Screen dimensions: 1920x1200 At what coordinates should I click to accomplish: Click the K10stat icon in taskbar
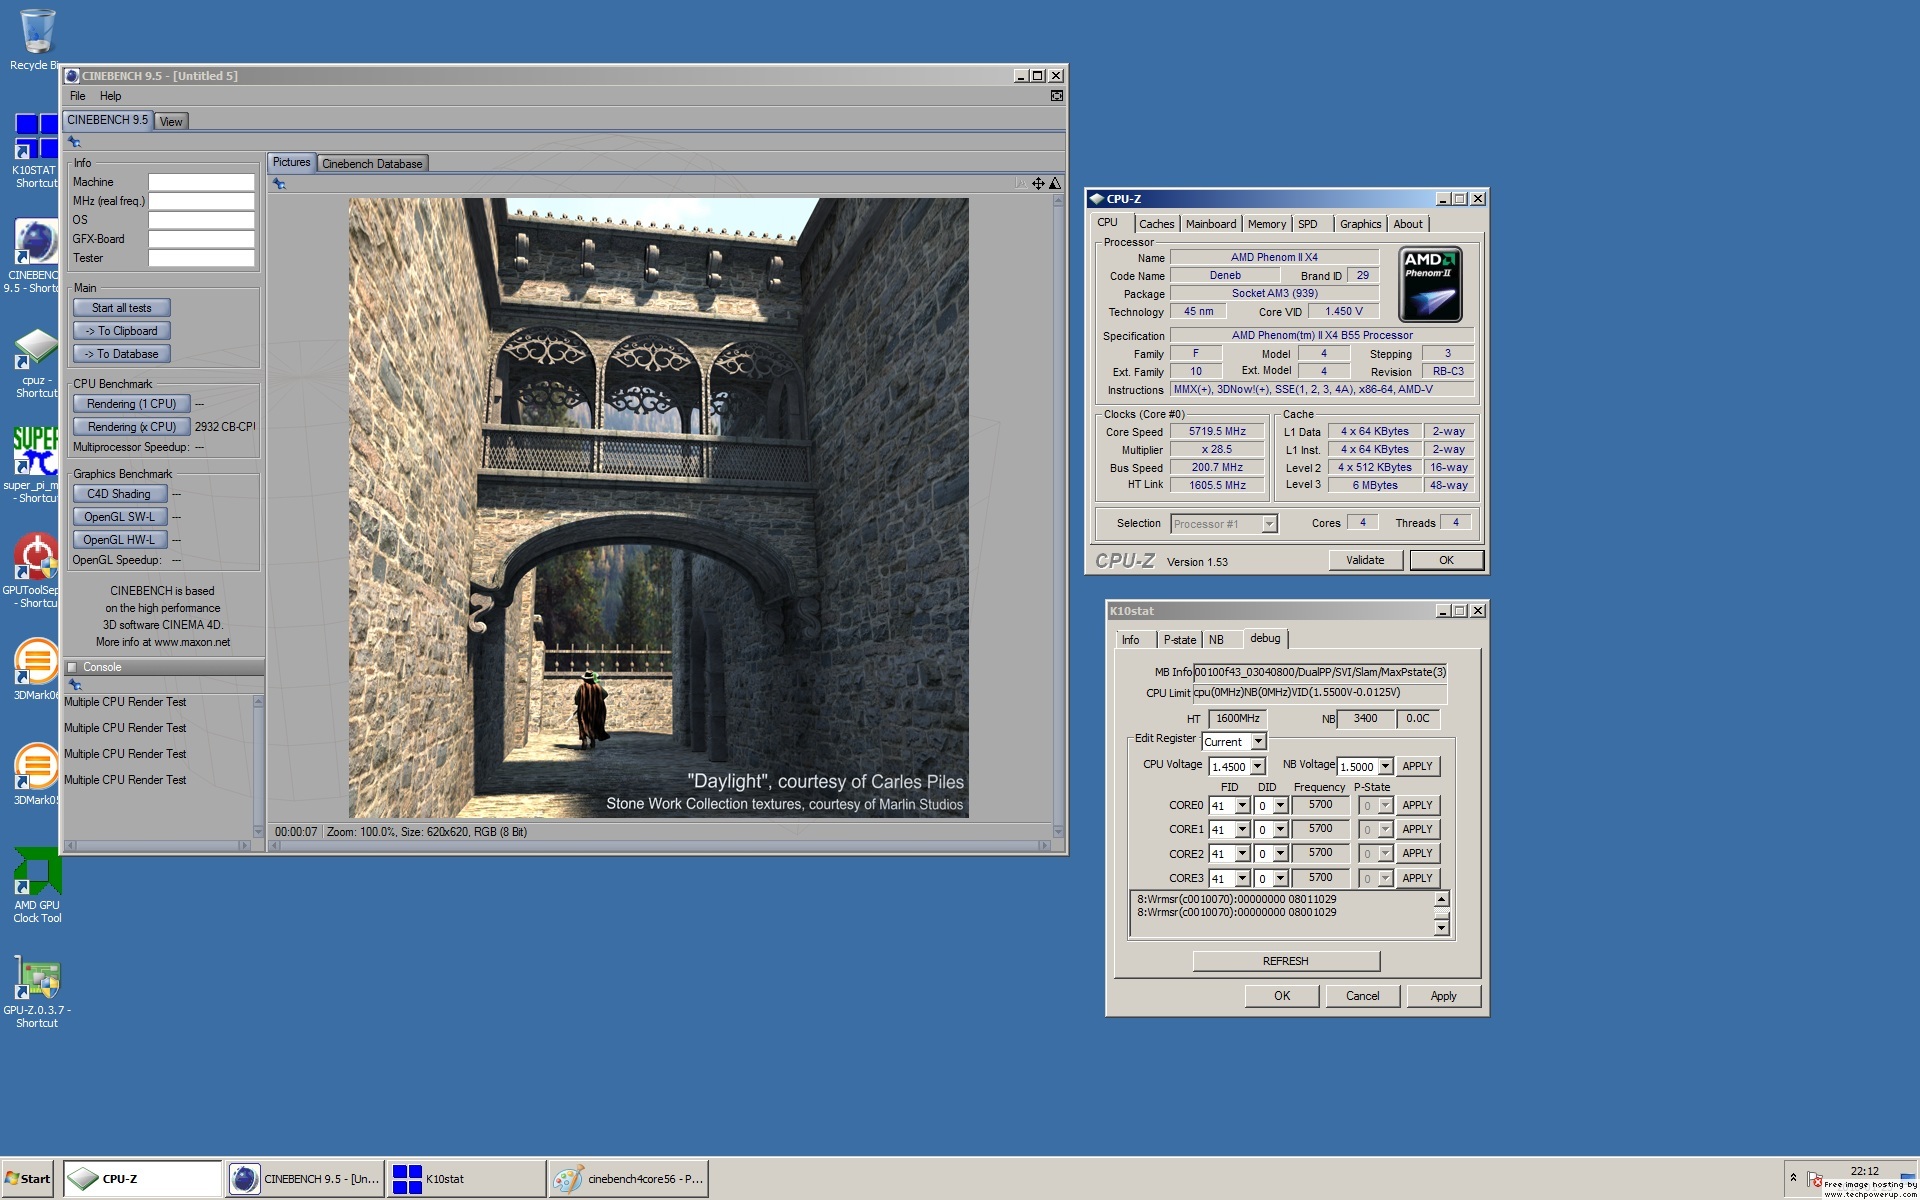tap(407, 1179)
